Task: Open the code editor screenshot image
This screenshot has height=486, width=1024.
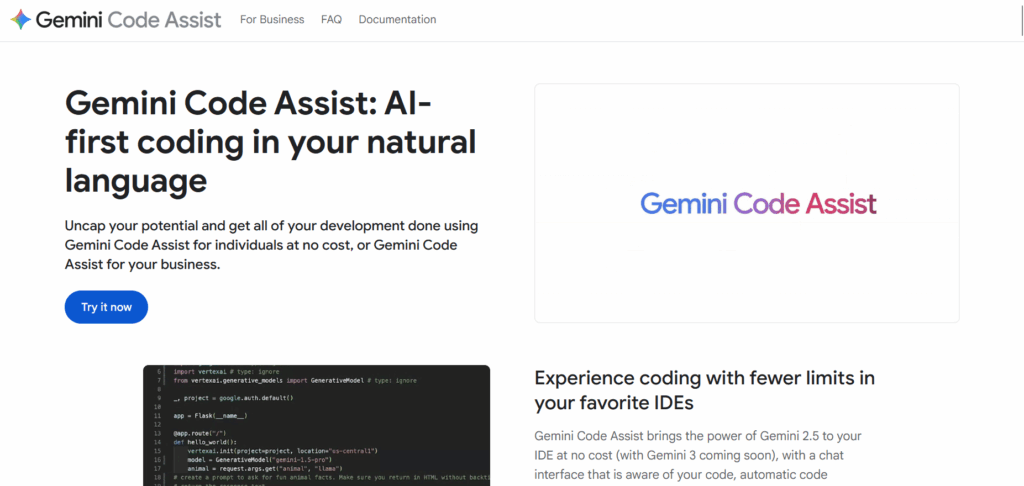Action: 317,425
